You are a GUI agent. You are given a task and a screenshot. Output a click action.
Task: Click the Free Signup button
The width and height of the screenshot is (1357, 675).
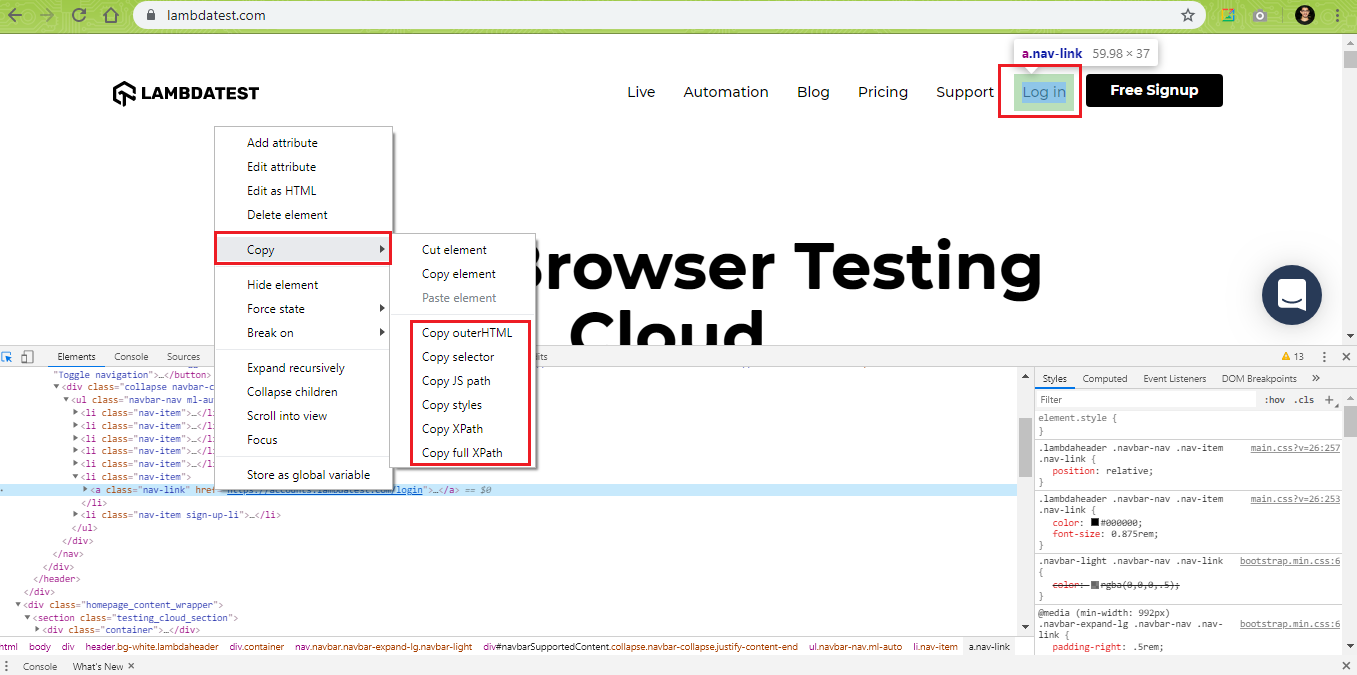1154,90
